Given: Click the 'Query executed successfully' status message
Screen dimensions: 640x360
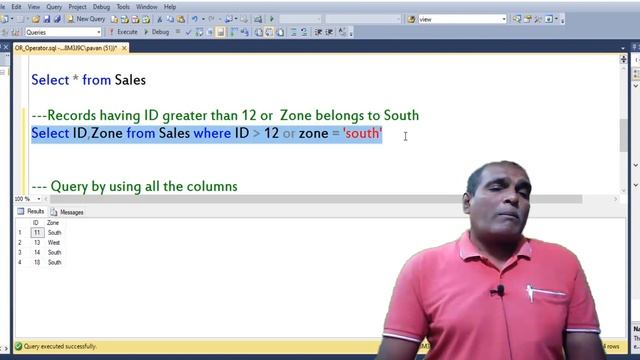Looking at the screenshot, I should (60, 347).
